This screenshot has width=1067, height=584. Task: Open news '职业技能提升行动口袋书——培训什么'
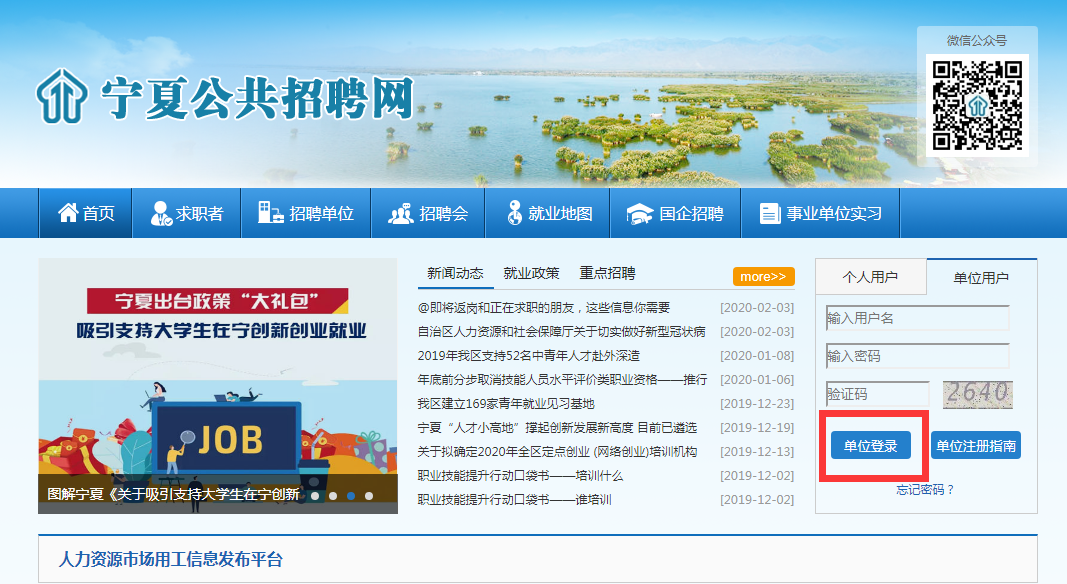tap(520, 475)
